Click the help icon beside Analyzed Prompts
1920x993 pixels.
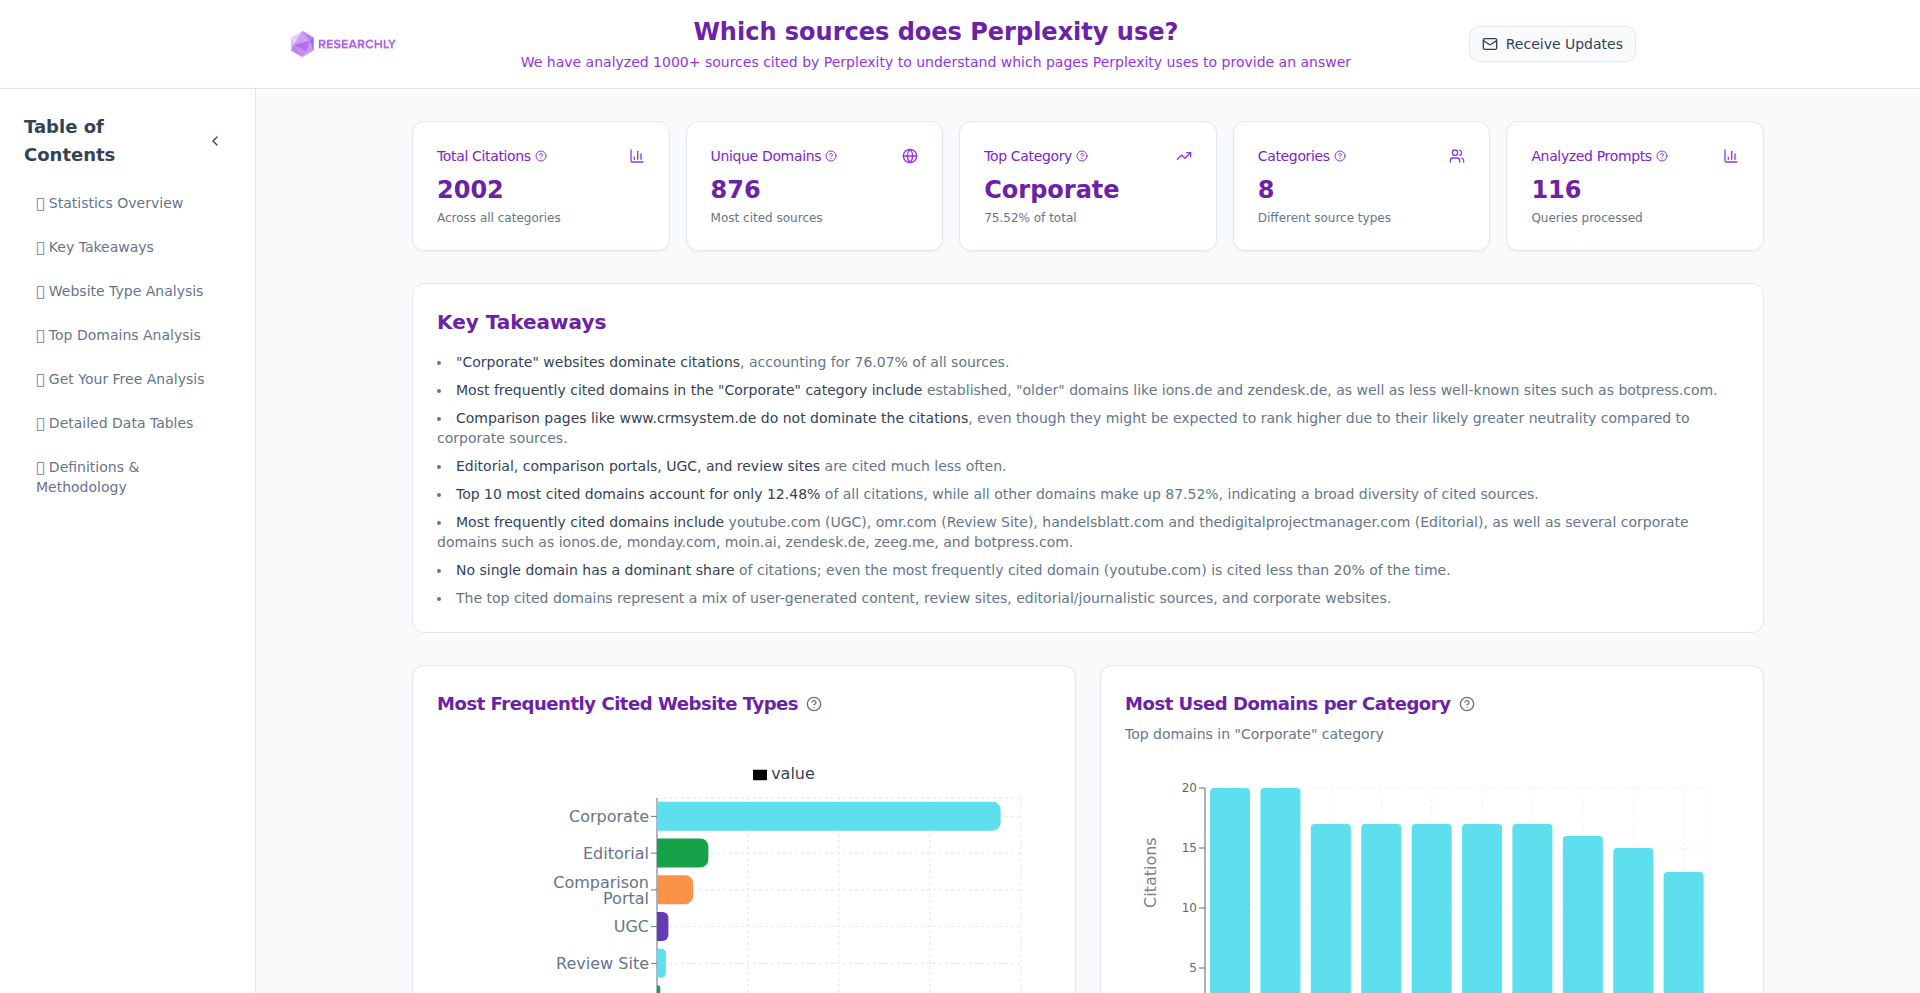(x=1662, y=156)
